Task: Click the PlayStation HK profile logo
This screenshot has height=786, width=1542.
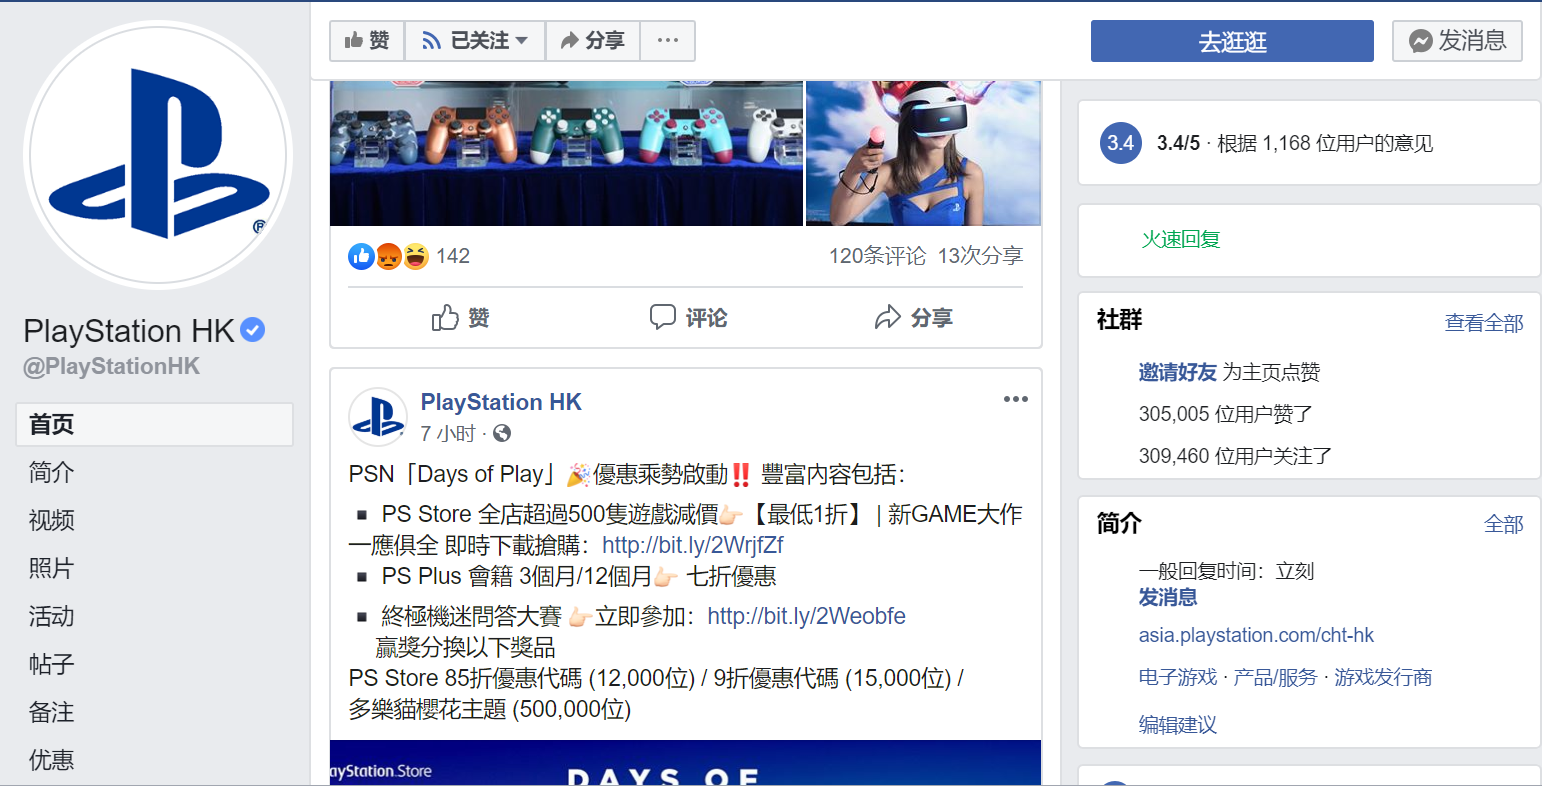Action: click(158, 155)
